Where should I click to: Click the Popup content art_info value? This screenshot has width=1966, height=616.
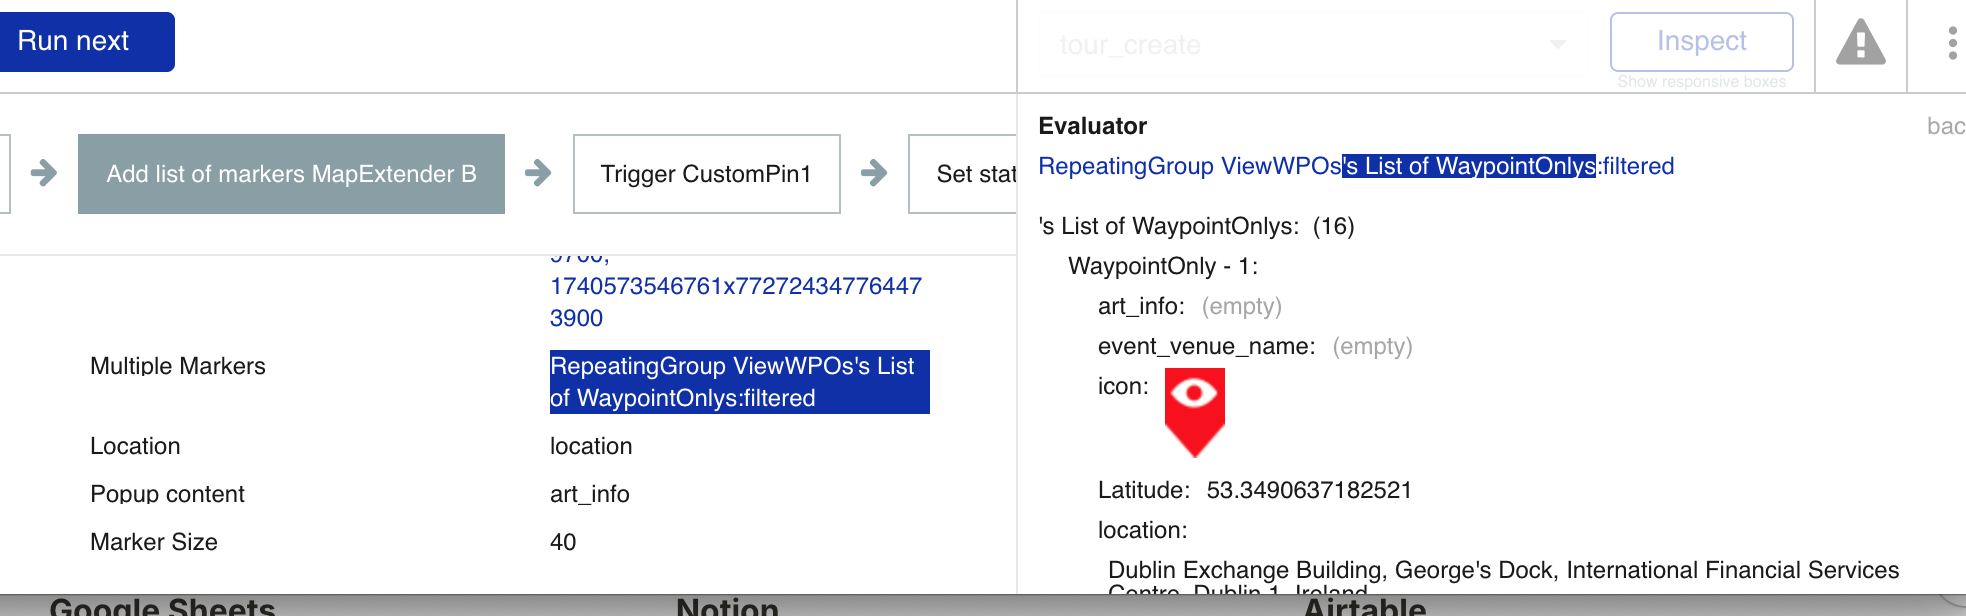click(589, 494)
